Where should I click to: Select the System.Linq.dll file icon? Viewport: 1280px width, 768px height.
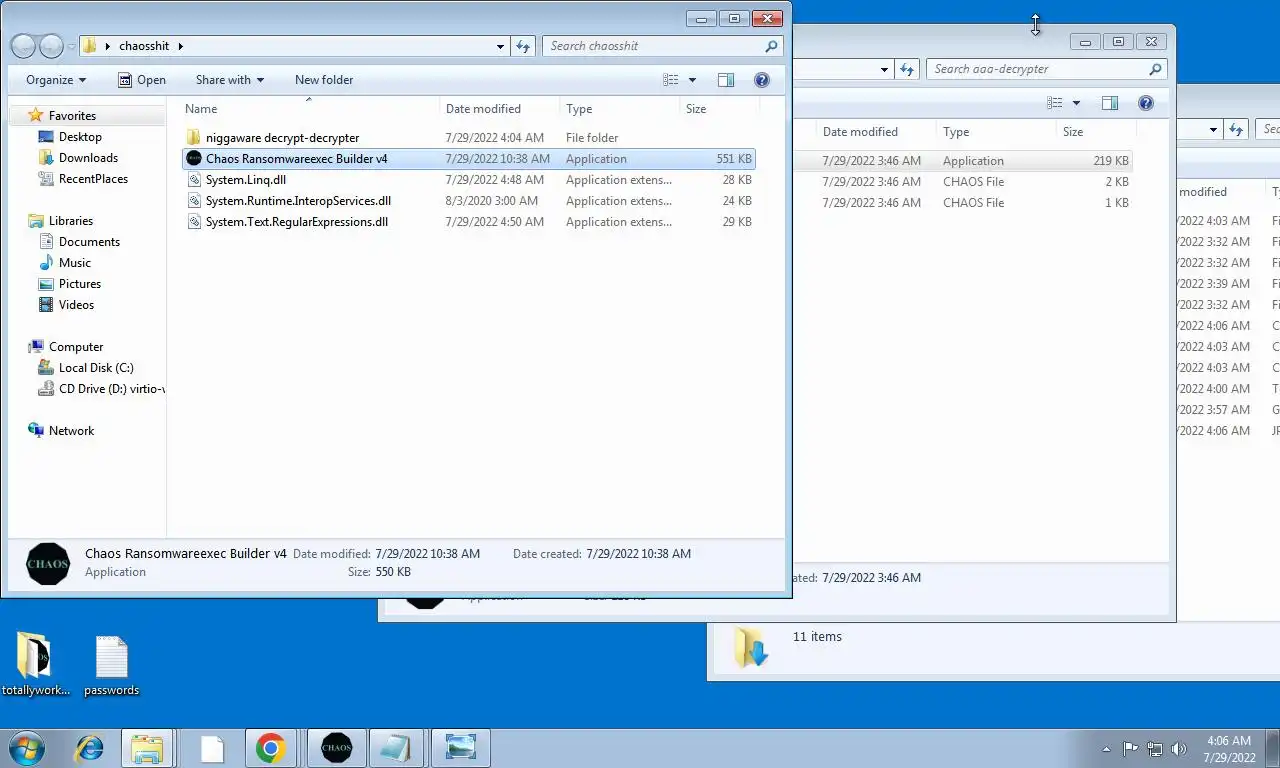tap(194, 180)
